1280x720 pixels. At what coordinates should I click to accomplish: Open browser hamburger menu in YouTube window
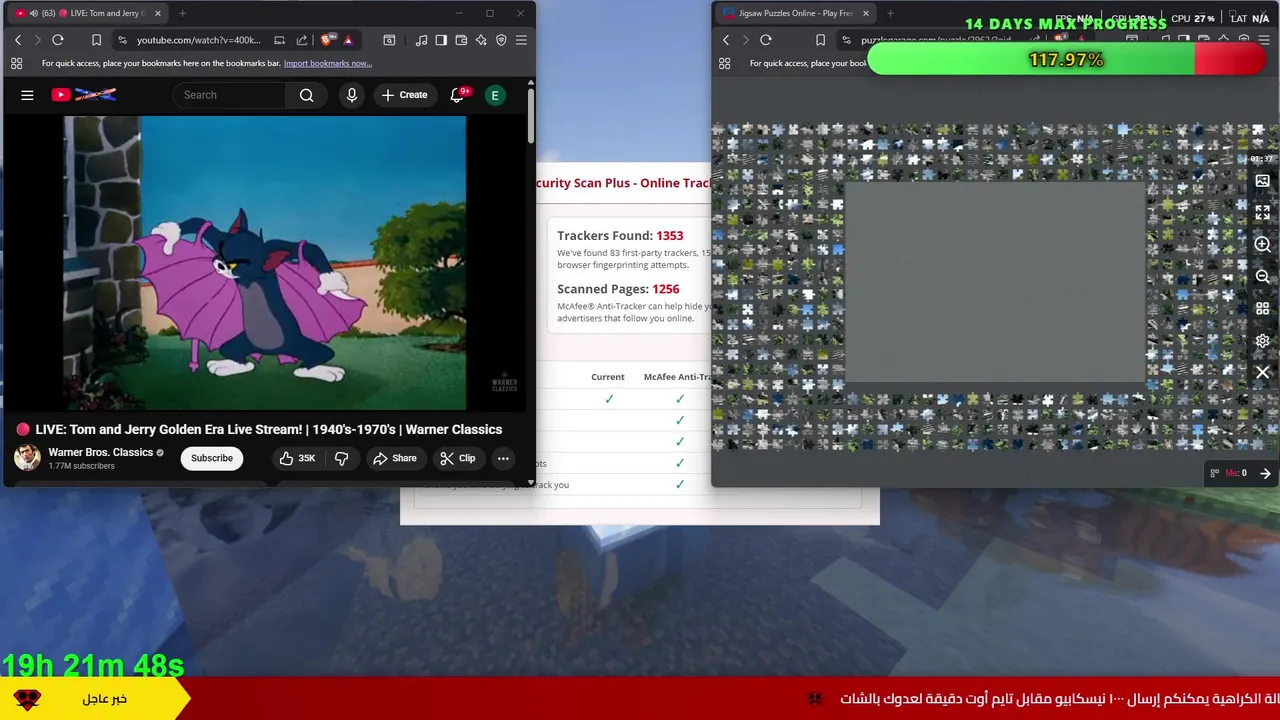521,40
